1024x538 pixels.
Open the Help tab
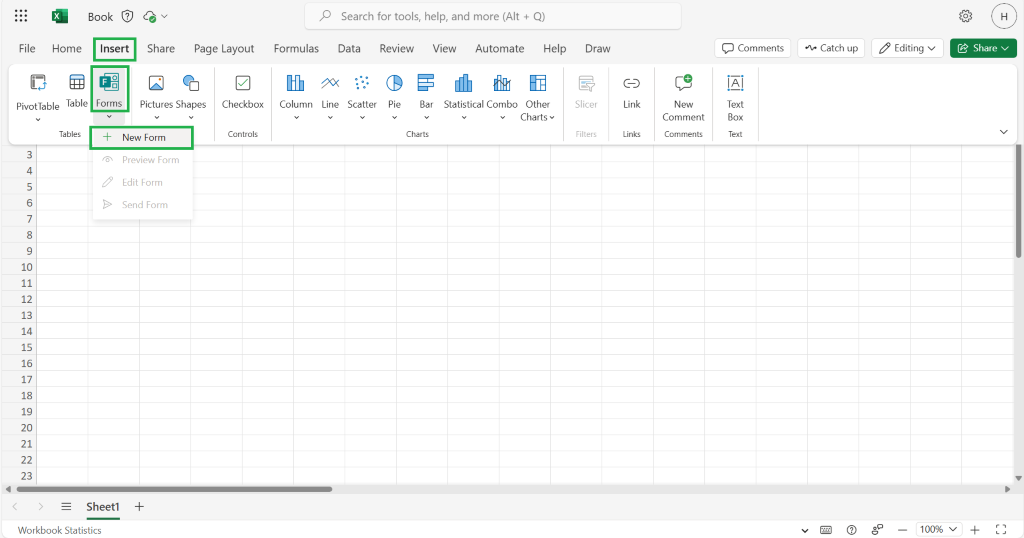pos(554,48)
